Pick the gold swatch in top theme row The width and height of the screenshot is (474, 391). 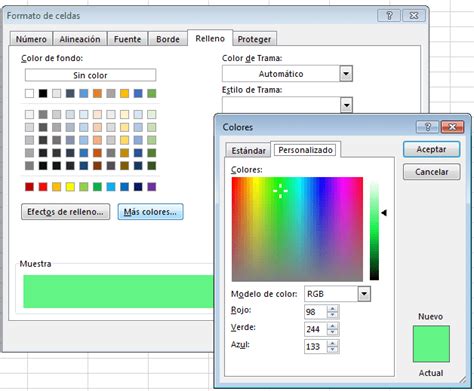pos(124,93)
